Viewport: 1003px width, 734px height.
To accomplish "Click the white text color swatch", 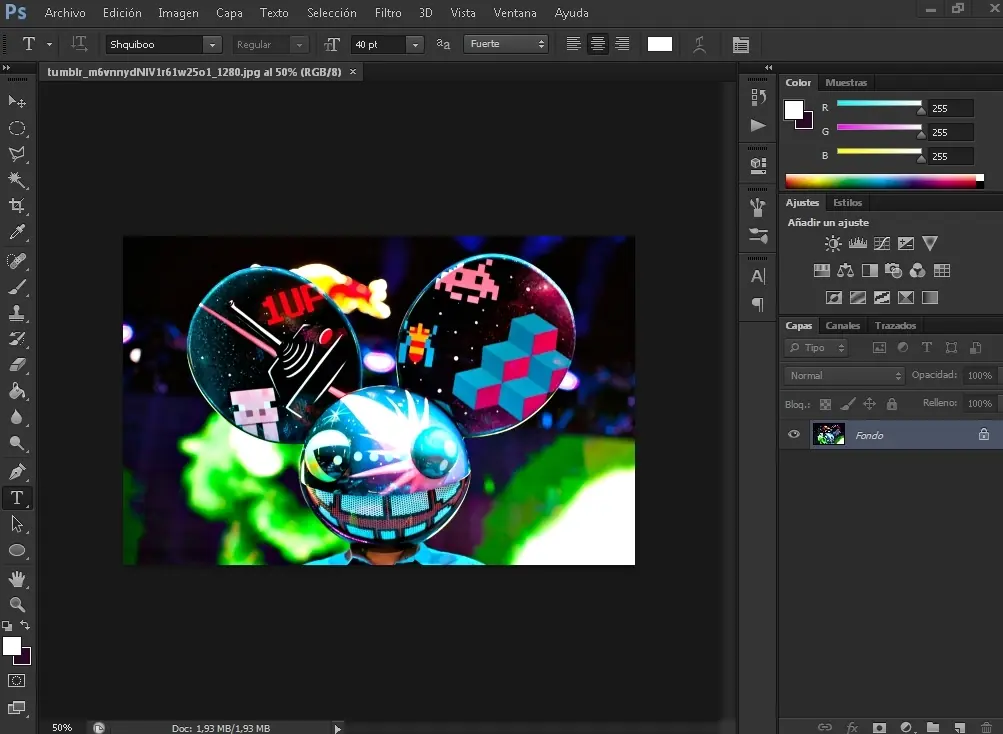I will [660, 44].
